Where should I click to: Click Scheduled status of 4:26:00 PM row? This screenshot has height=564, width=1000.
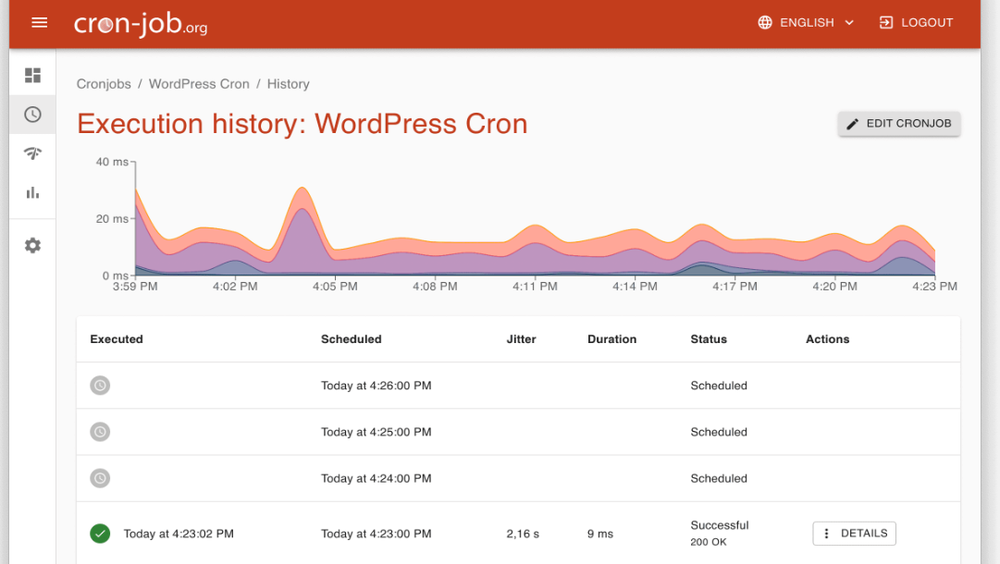coord(719,385)
